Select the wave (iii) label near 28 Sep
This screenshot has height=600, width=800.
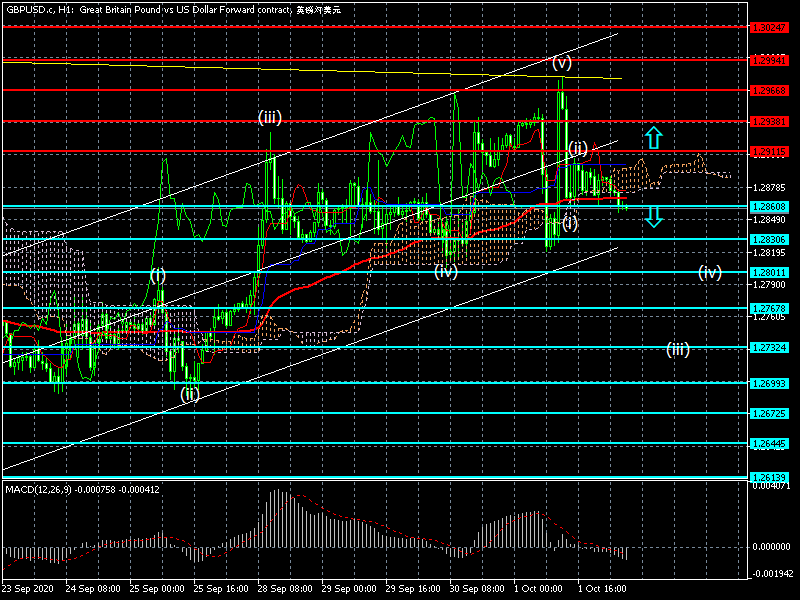[269, 117]
